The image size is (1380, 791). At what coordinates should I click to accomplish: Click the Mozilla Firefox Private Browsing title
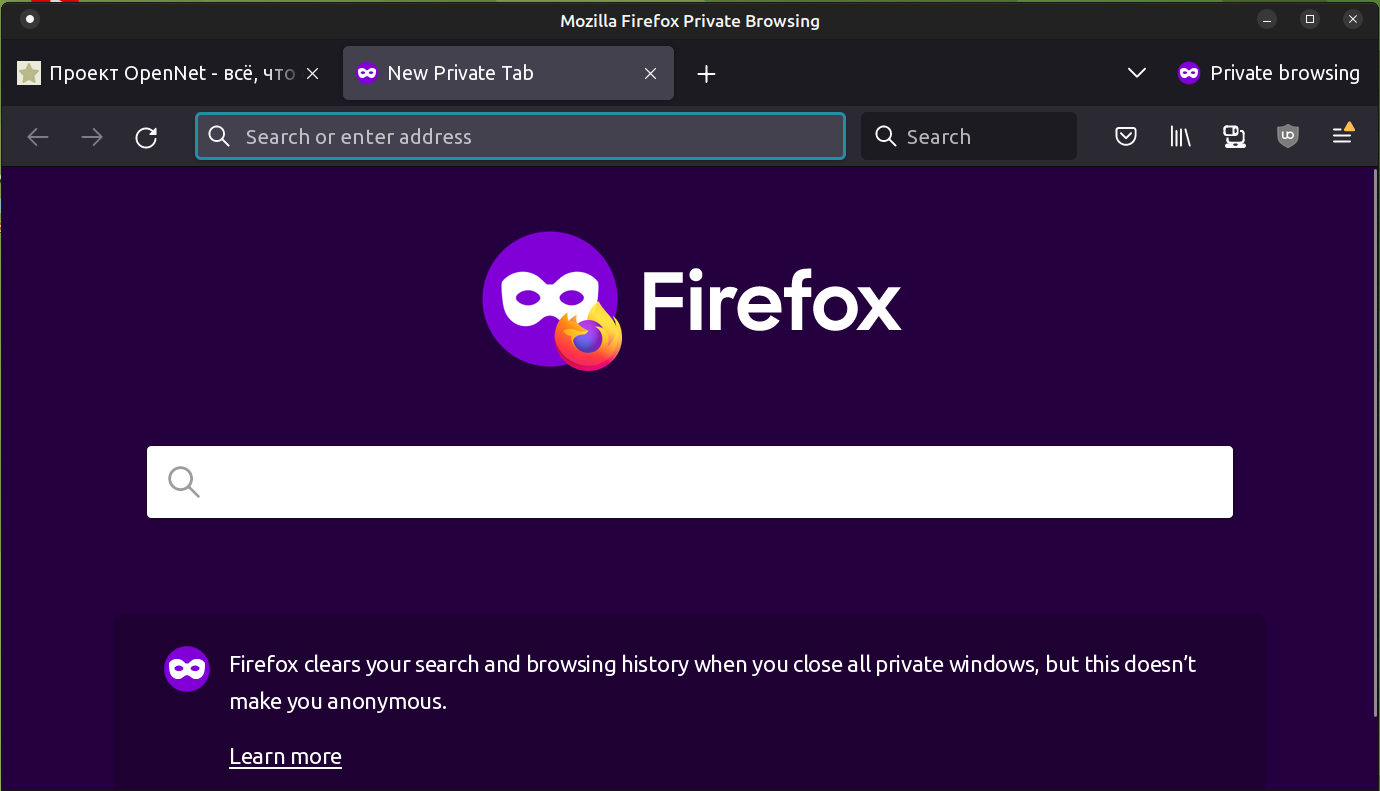(x=690, y=21)
